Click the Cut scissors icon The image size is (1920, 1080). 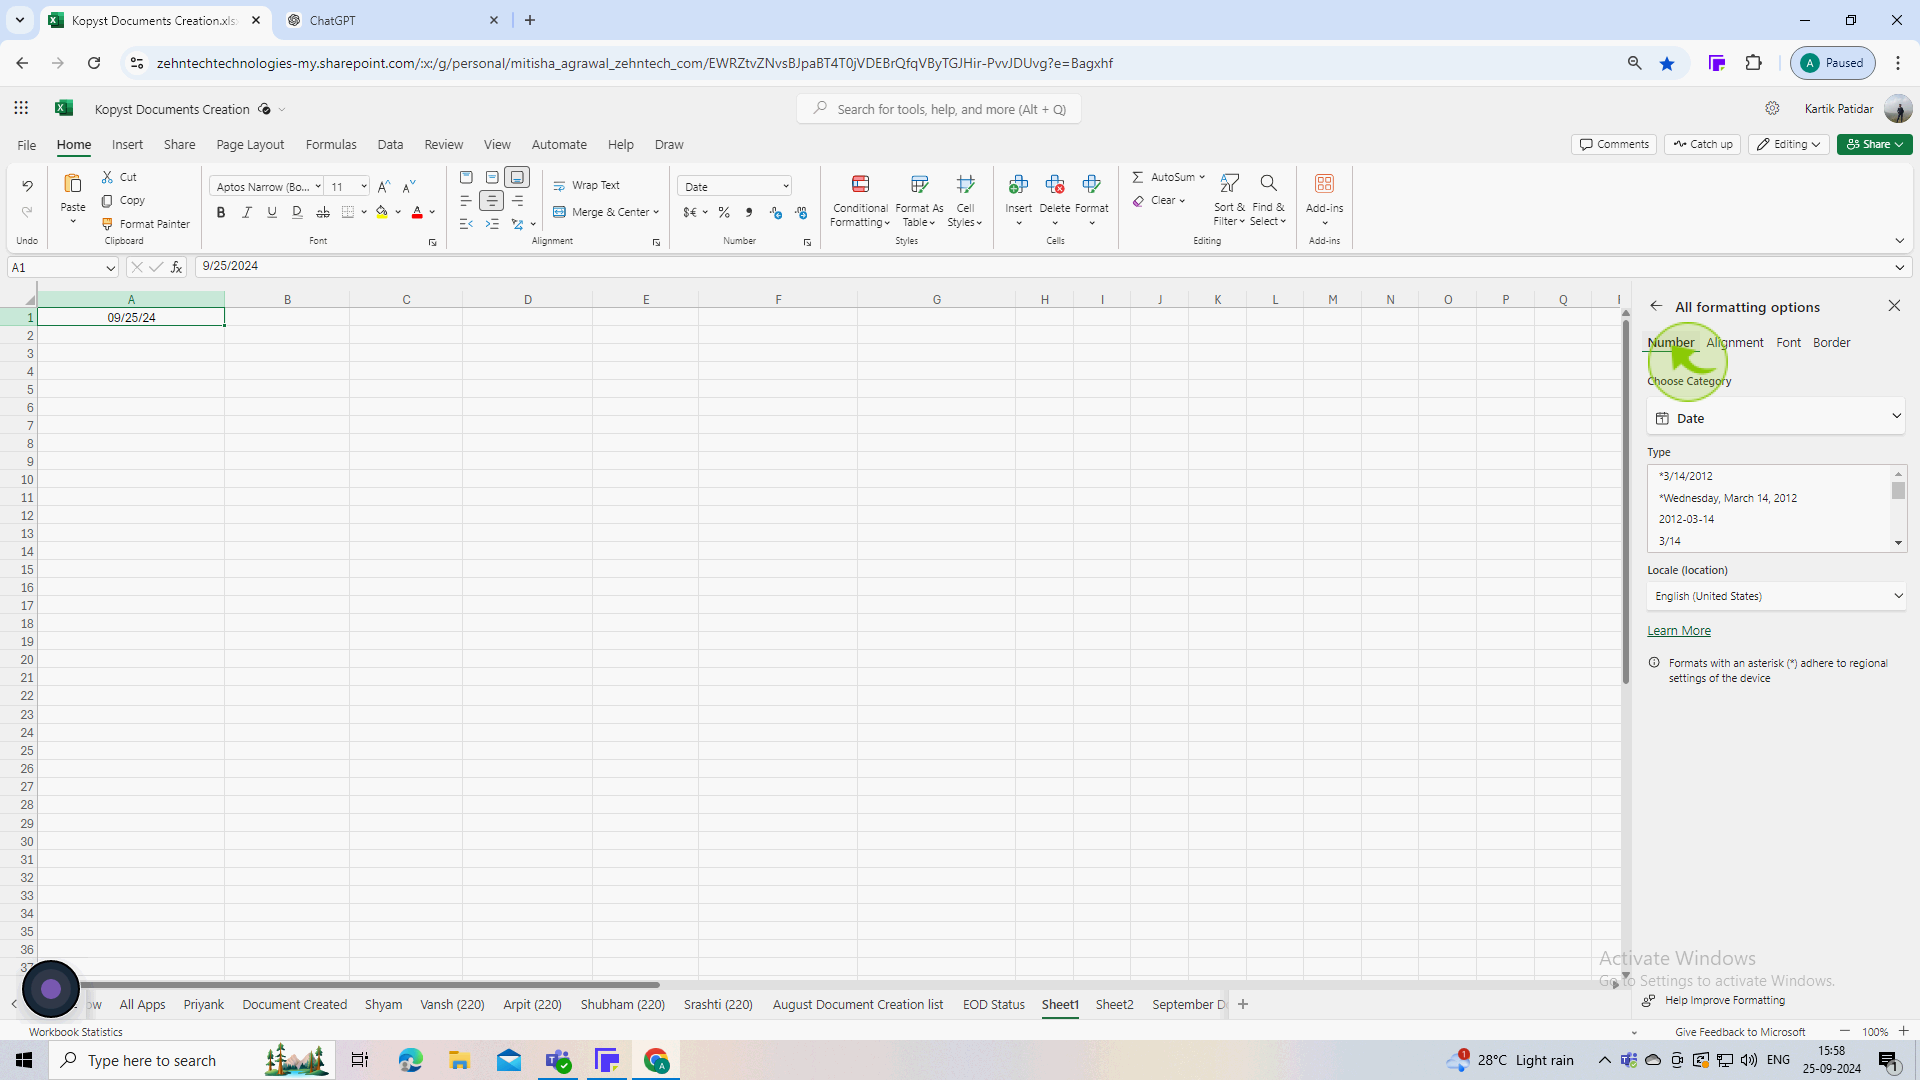pos(107,177)
